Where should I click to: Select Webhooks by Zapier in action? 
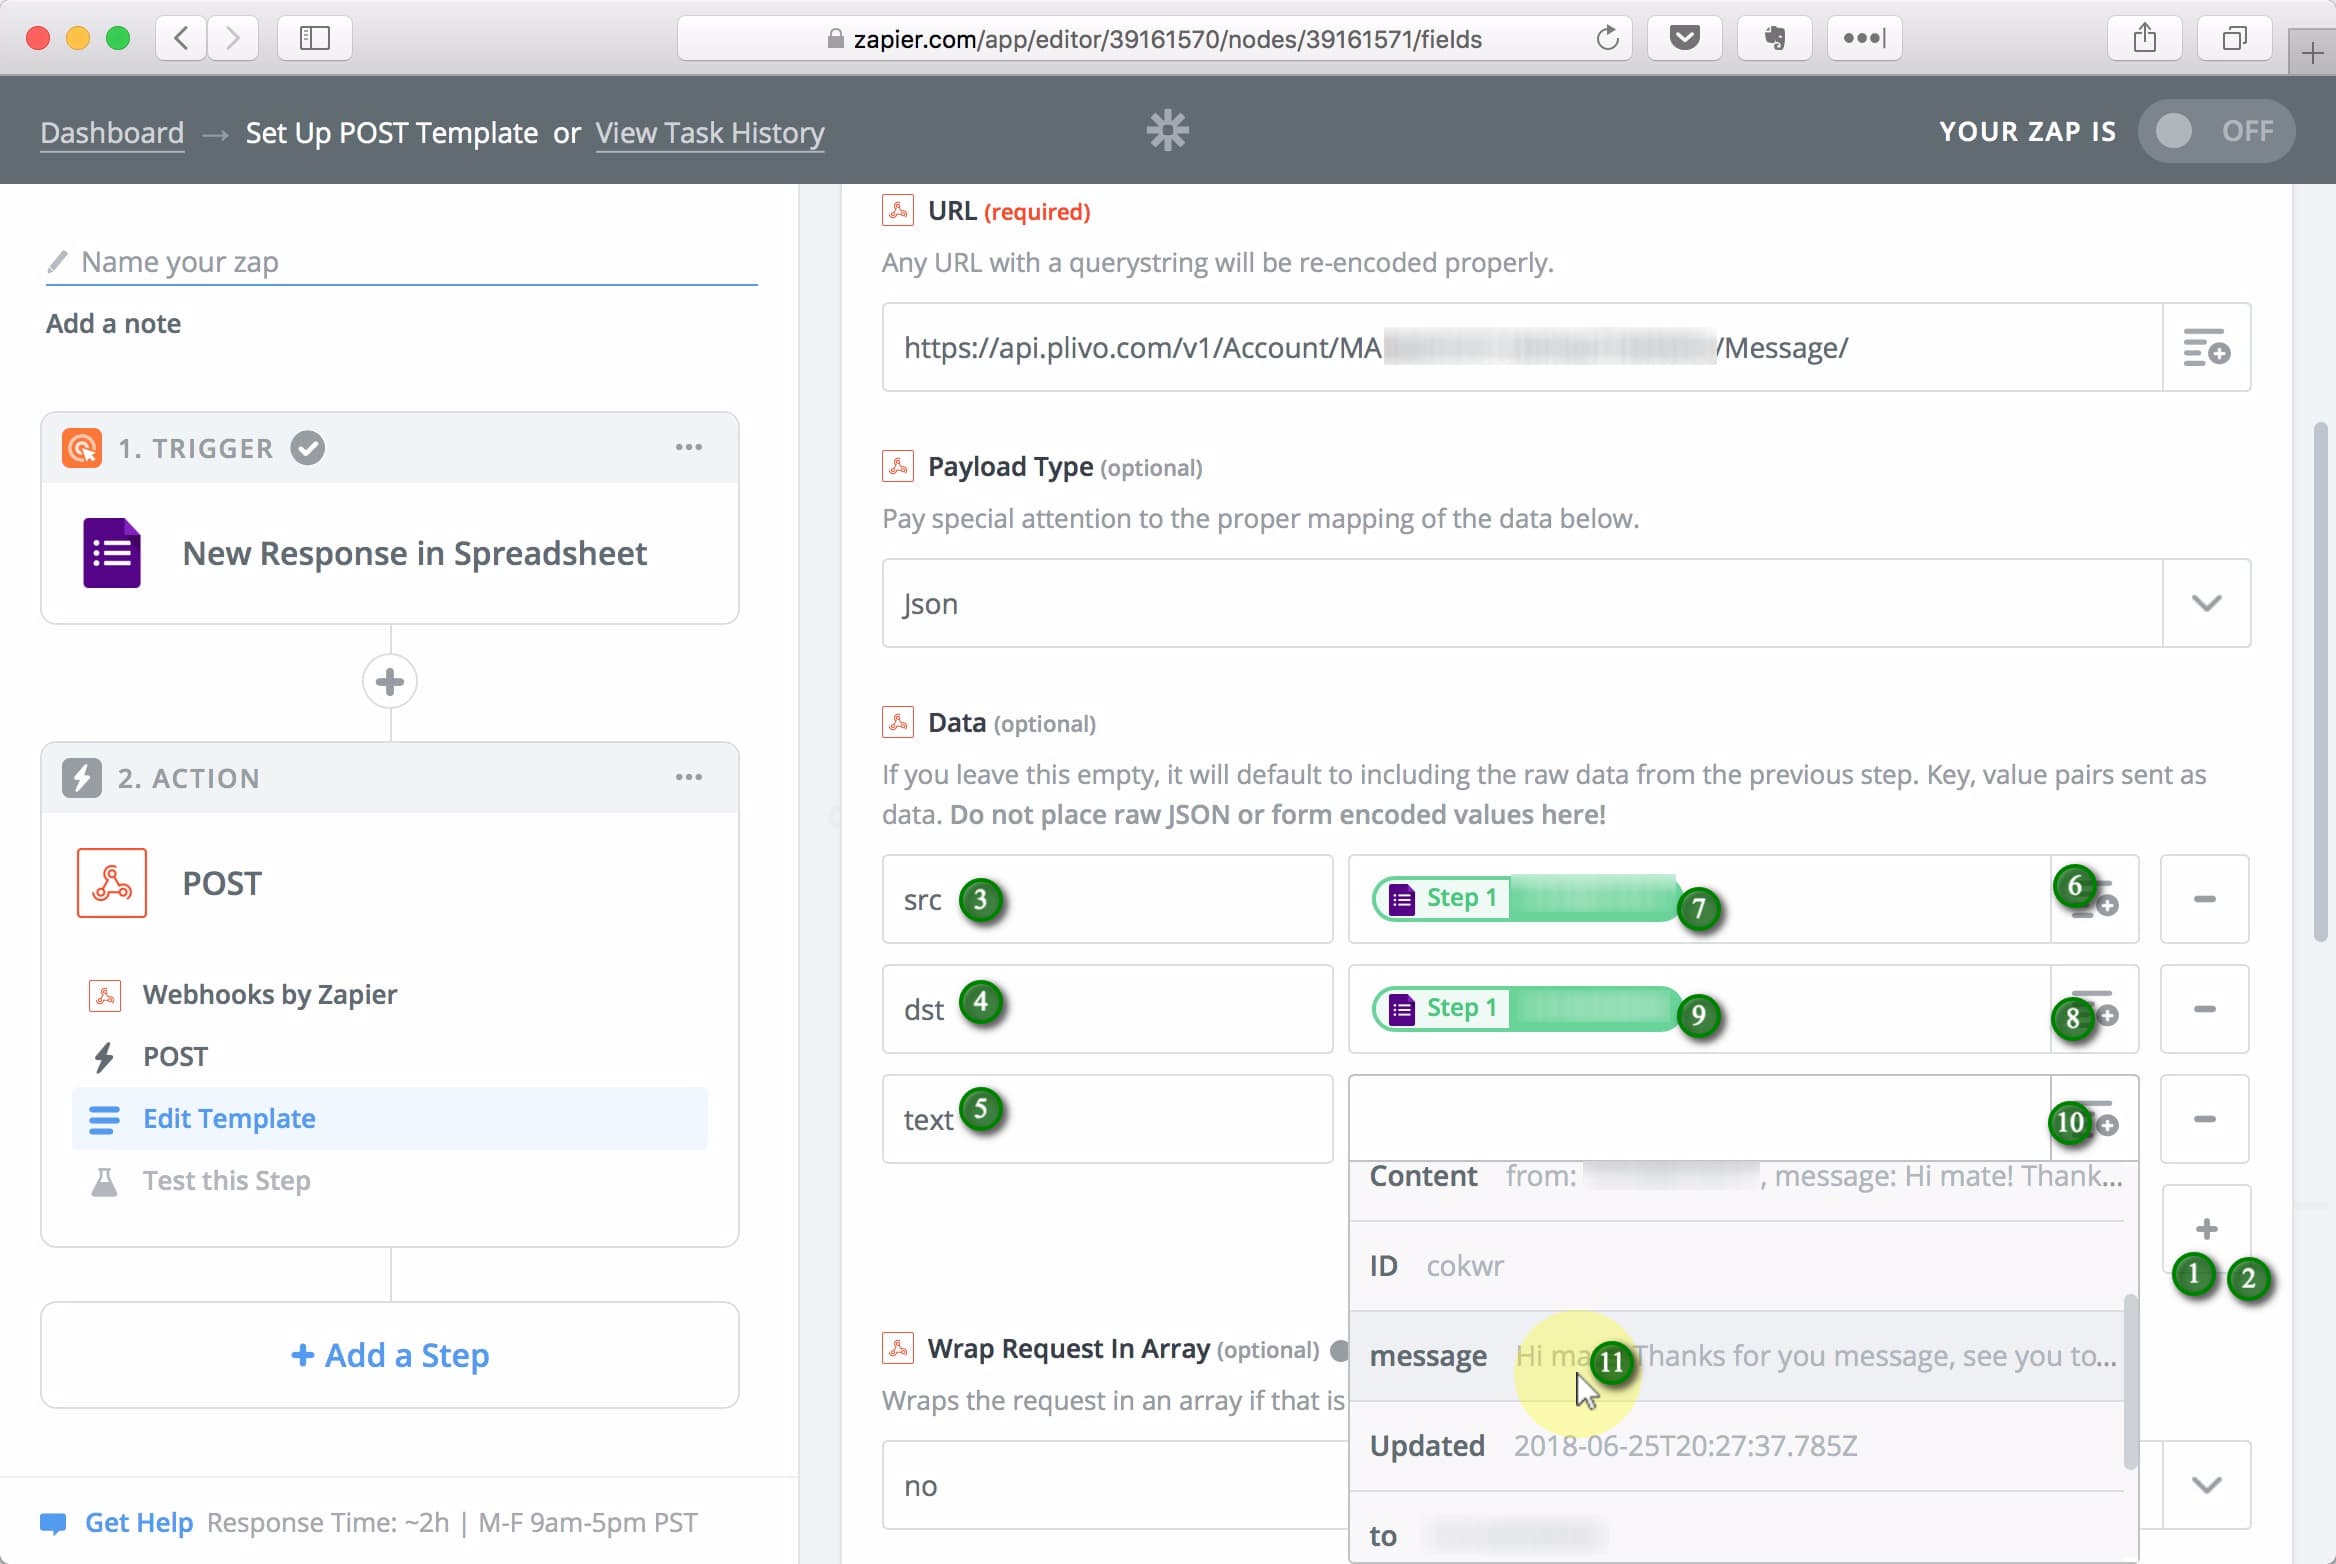coord(270,994)
